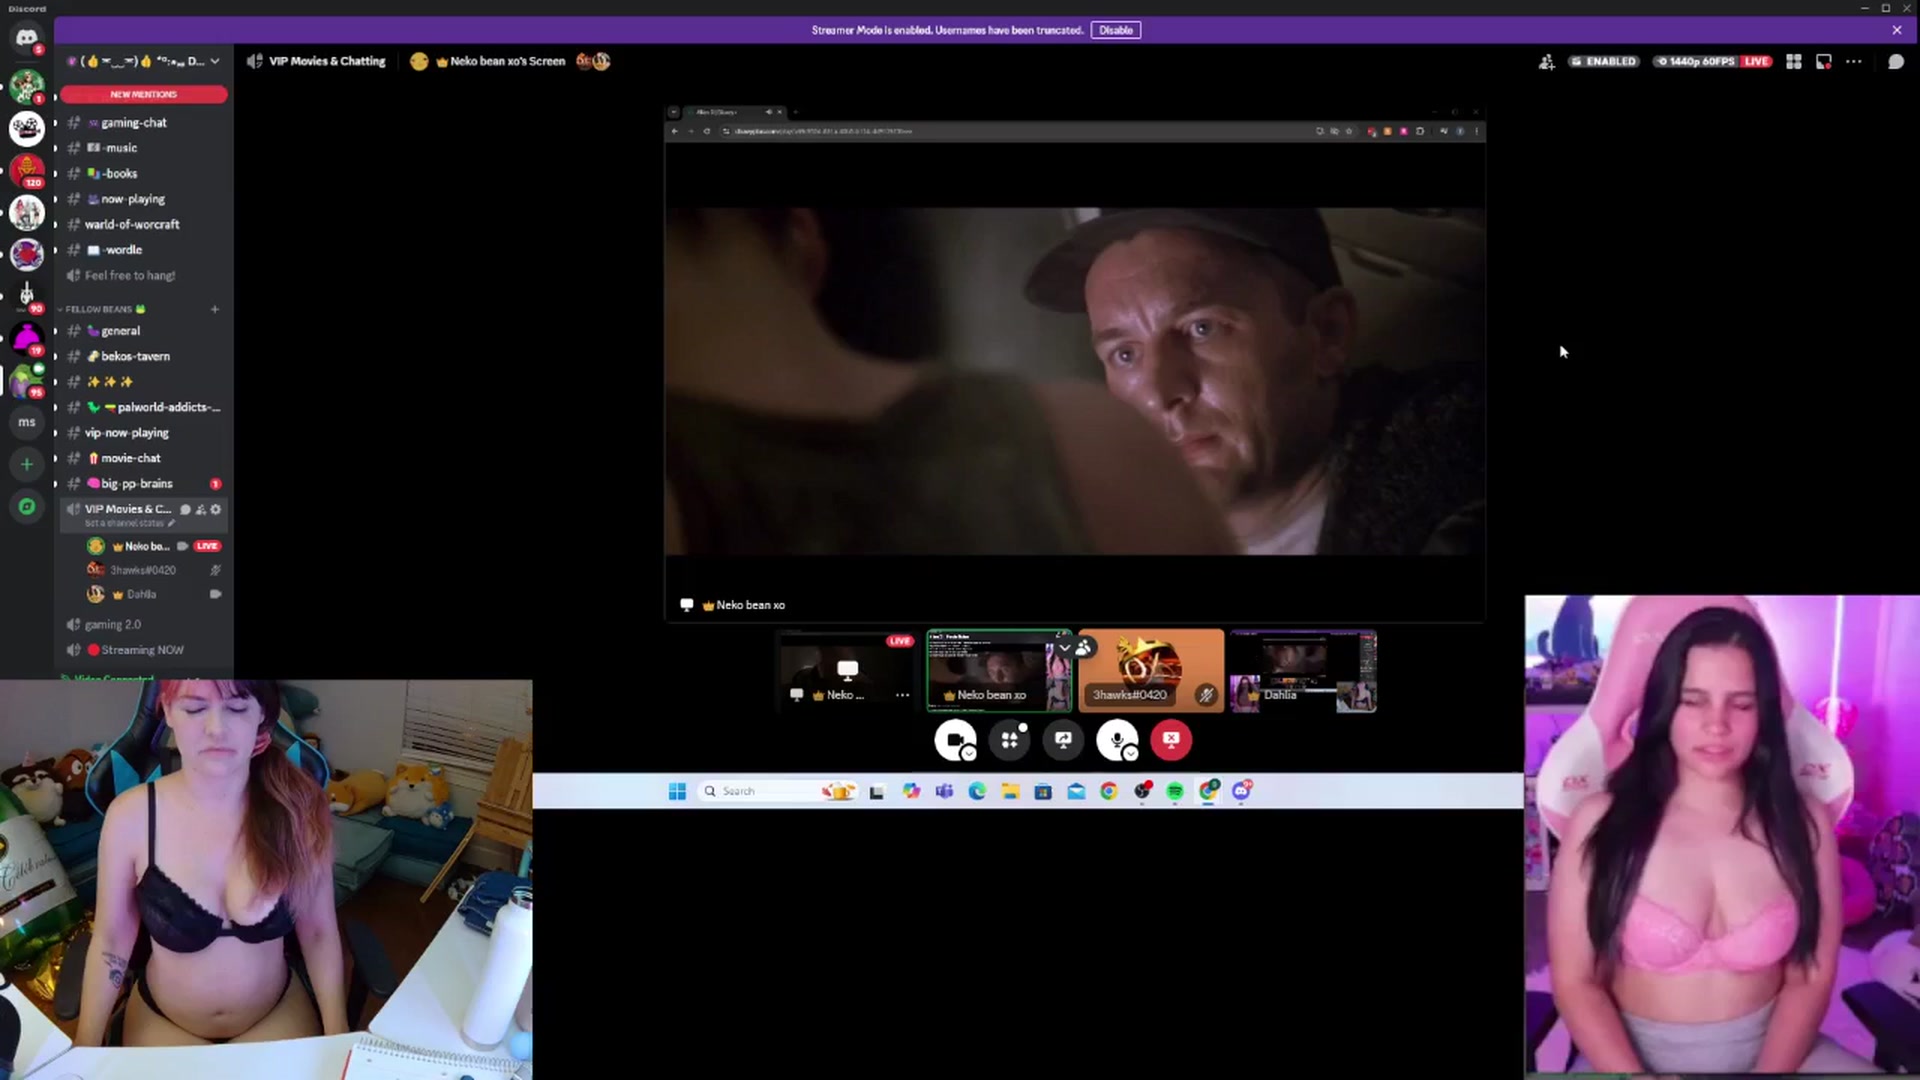Disable Streamer Mode from the banner
This screenshot has width=1920, height=1080.
pyautogui.click(x=1116, y=30)
